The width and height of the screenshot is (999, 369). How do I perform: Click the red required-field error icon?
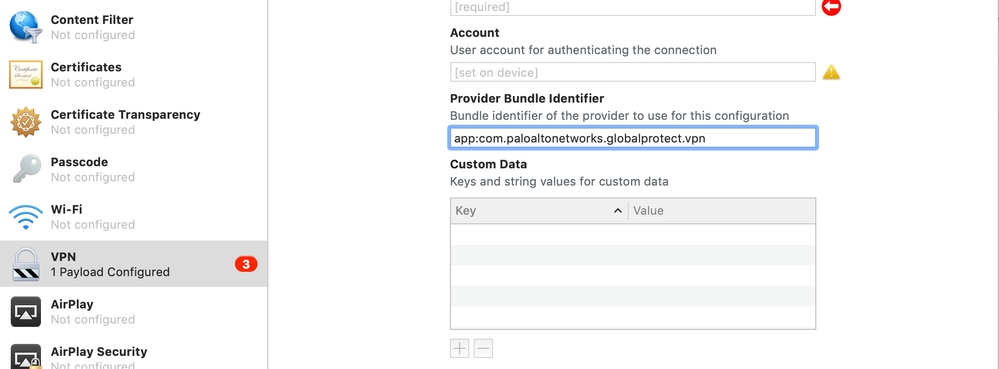pyautogui.click(x=831, y=7)
